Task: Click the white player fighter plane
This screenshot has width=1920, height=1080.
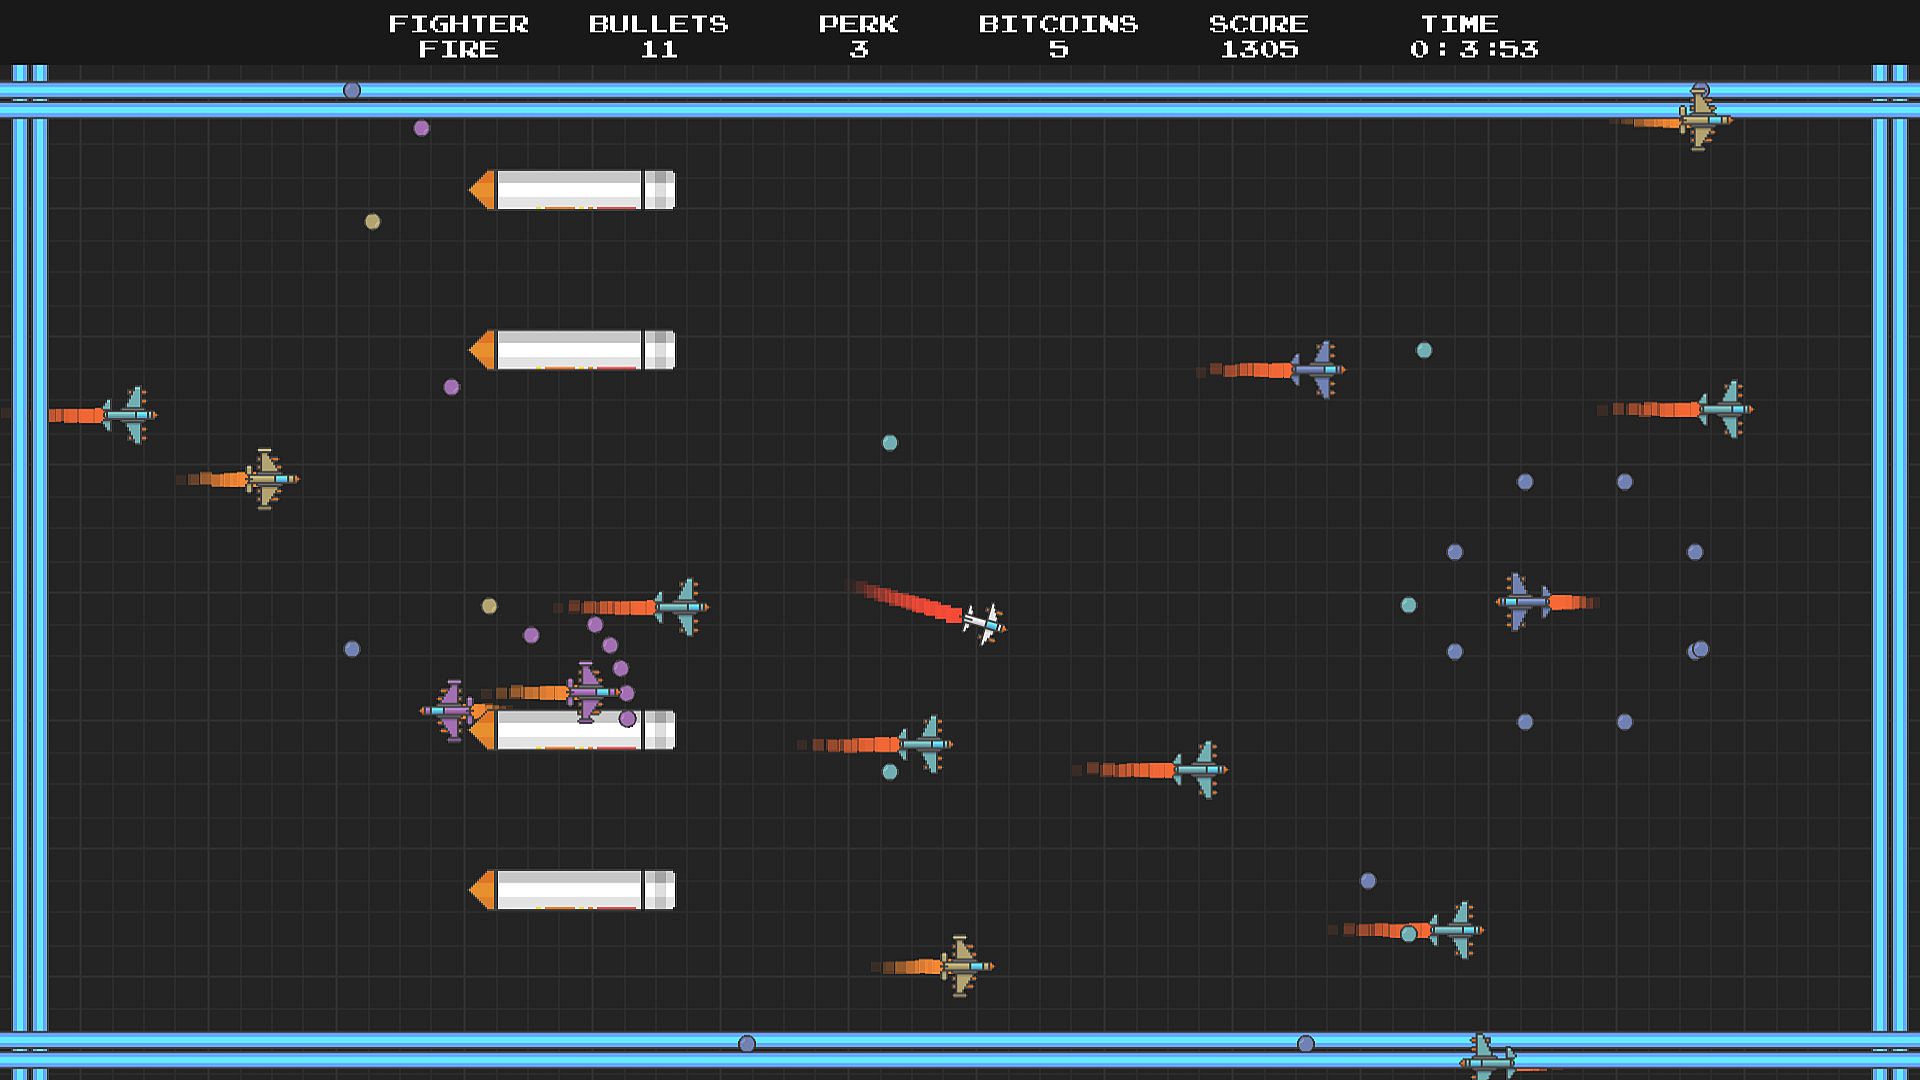Action: tap(983, 622)
